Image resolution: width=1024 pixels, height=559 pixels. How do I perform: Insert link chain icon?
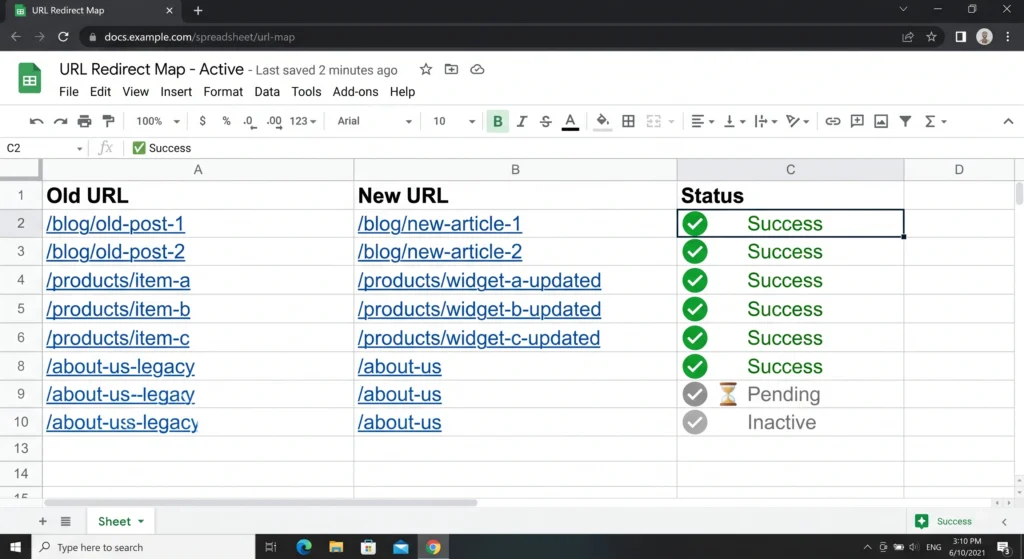click(x=833, y=121)
